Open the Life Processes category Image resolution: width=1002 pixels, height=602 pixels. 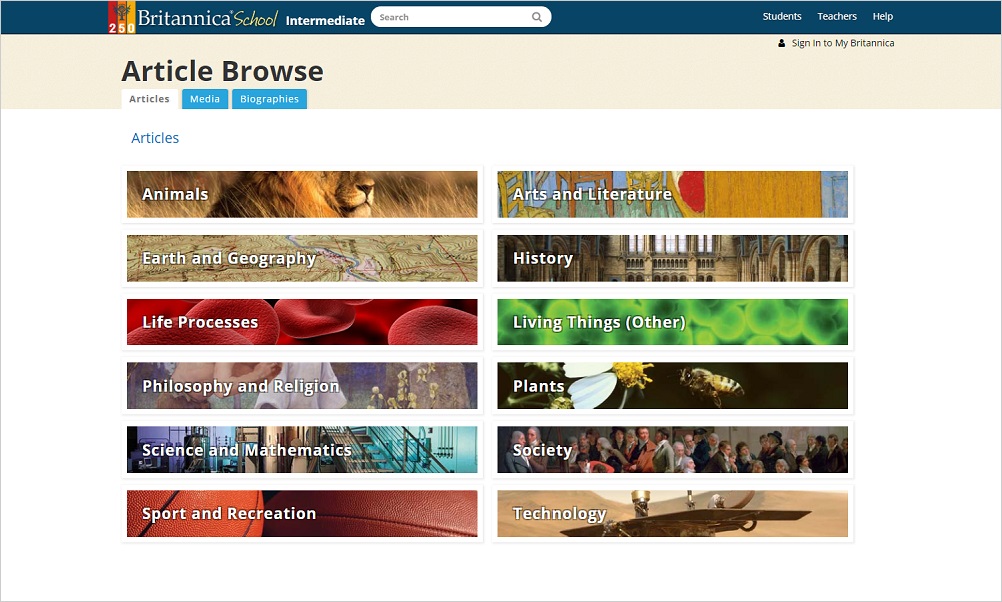(302, 322)
